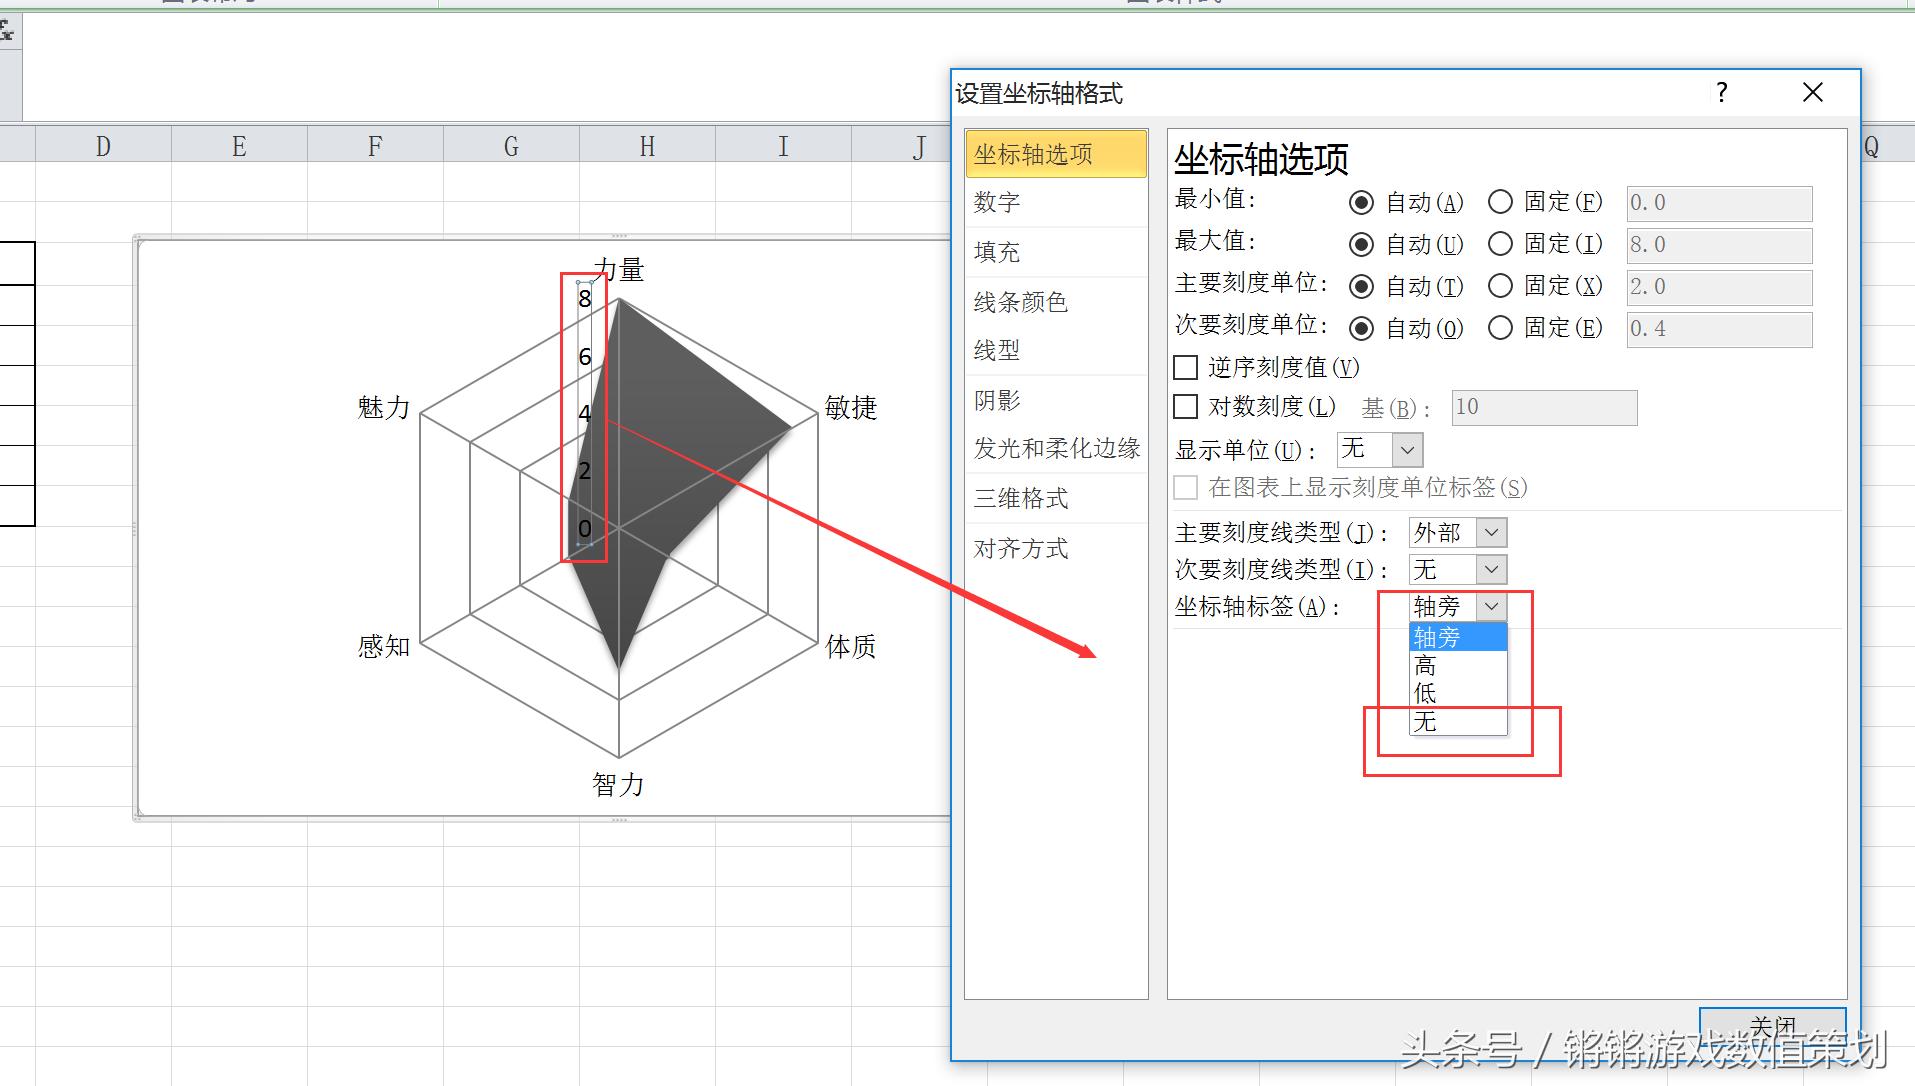Click the help question mark icon

(x=1721, y=92)
